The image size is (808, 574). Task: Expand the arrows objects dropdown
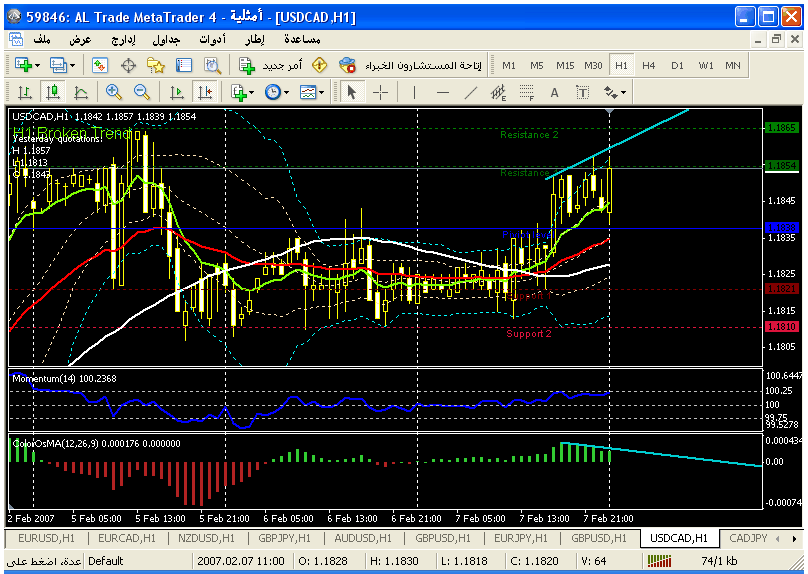click(x=624, y=92)
